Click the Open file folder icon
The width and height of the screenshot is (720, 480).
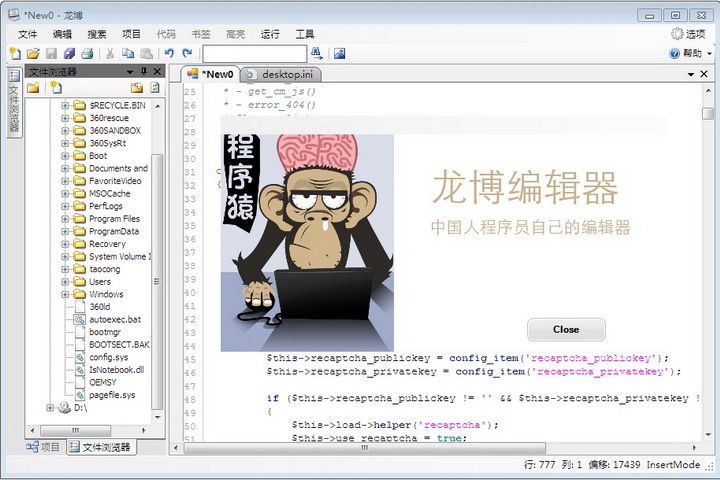[33, 53]
